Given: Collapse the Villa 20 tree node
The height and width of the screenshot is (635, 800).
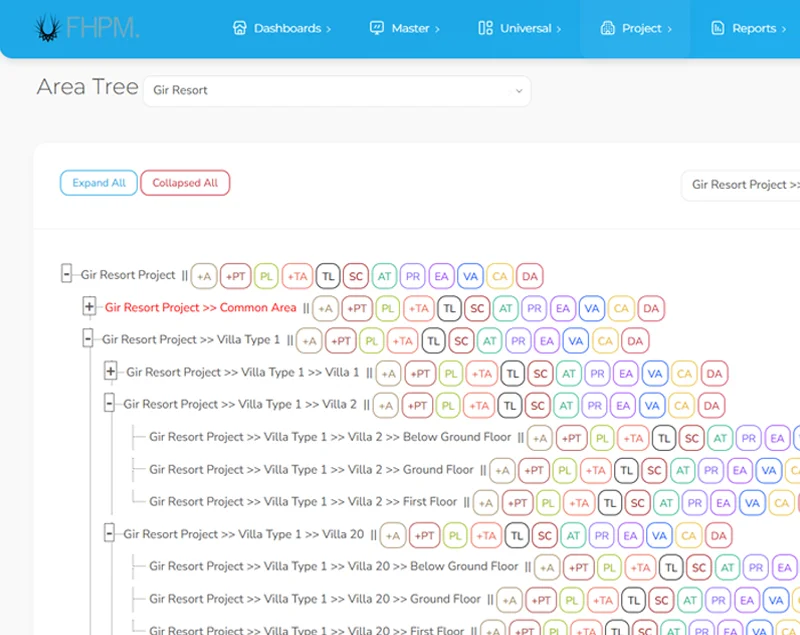Looking at the screenshot, I should pyautogui.click(x=110, y=534).
